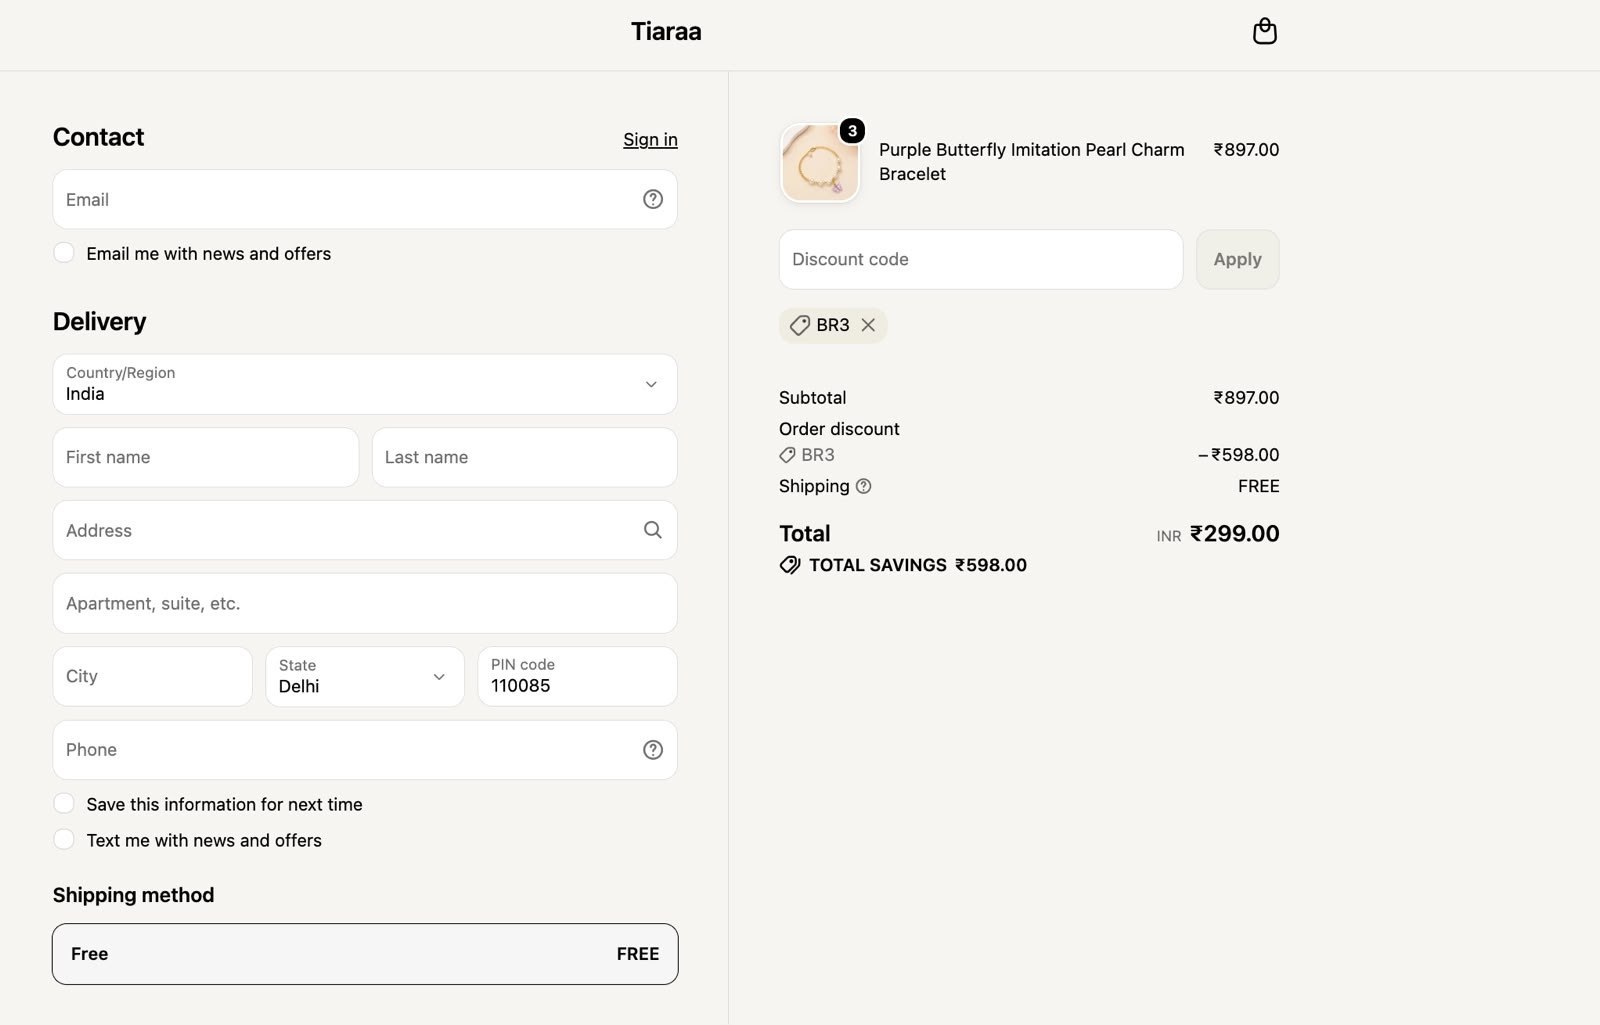Click the Address search magnifier icon
Image resolution: width=1600 pixels, height=1025 pixels.
coord(652,530)
